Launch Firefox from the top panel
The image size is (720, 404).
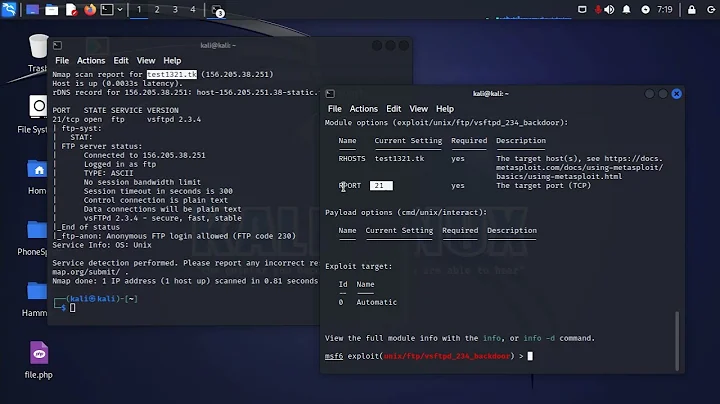point(90,9)
